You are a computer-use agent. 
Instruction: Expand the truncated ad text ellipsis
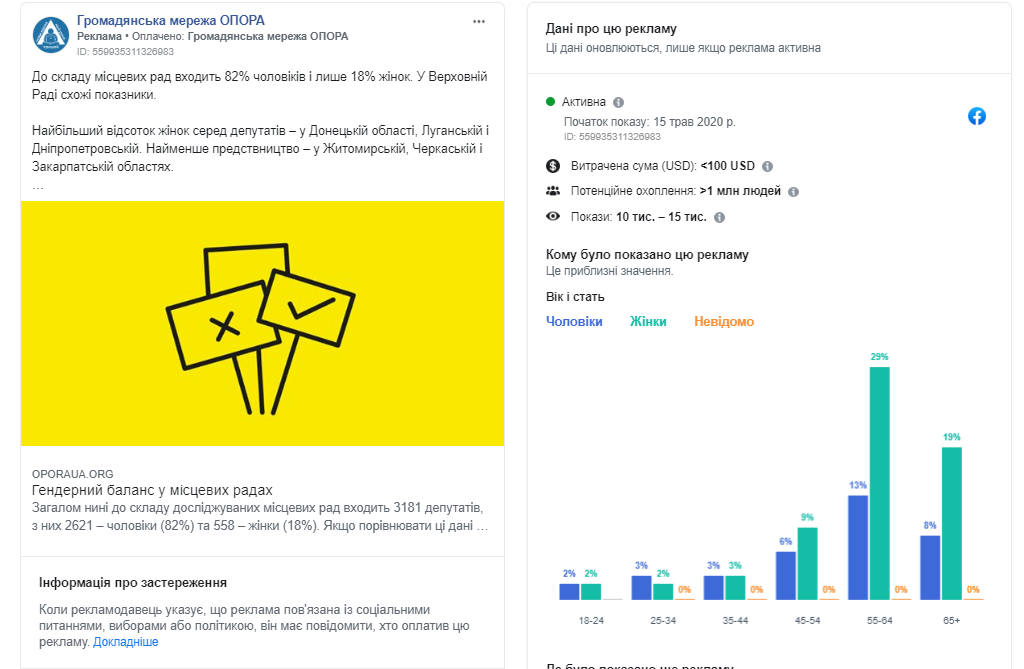(x=38, y=186)
